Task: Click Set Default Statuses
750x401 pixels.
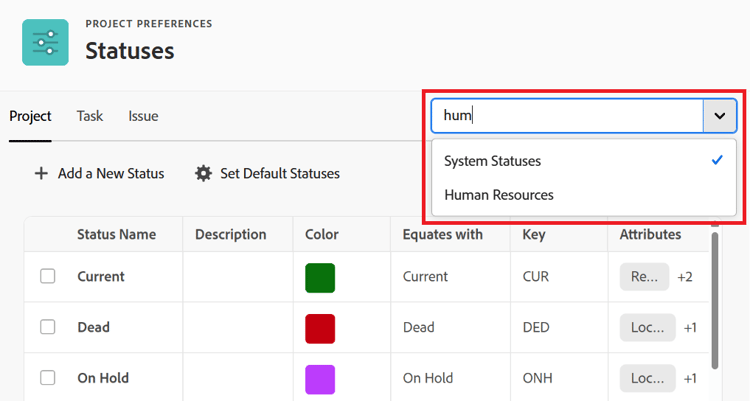Action: click(x=279, y=174)
